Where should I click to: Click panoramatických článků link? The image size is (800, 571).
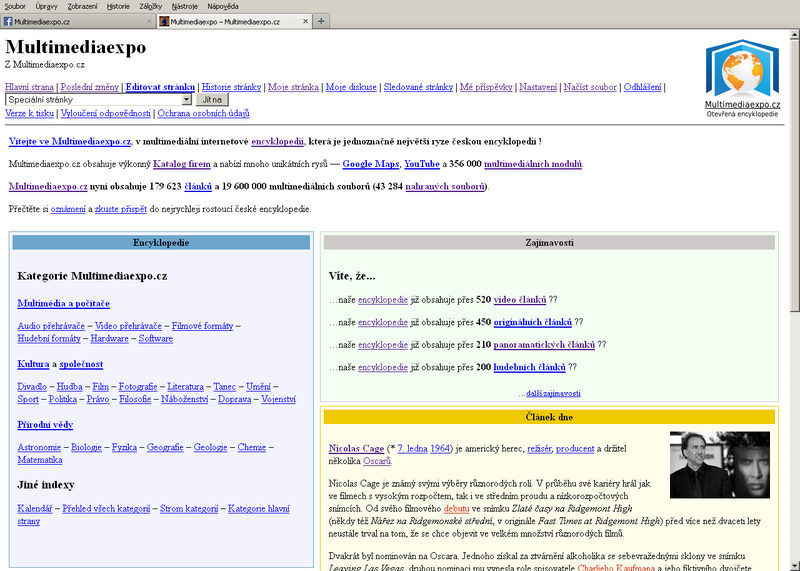[544, 344]
